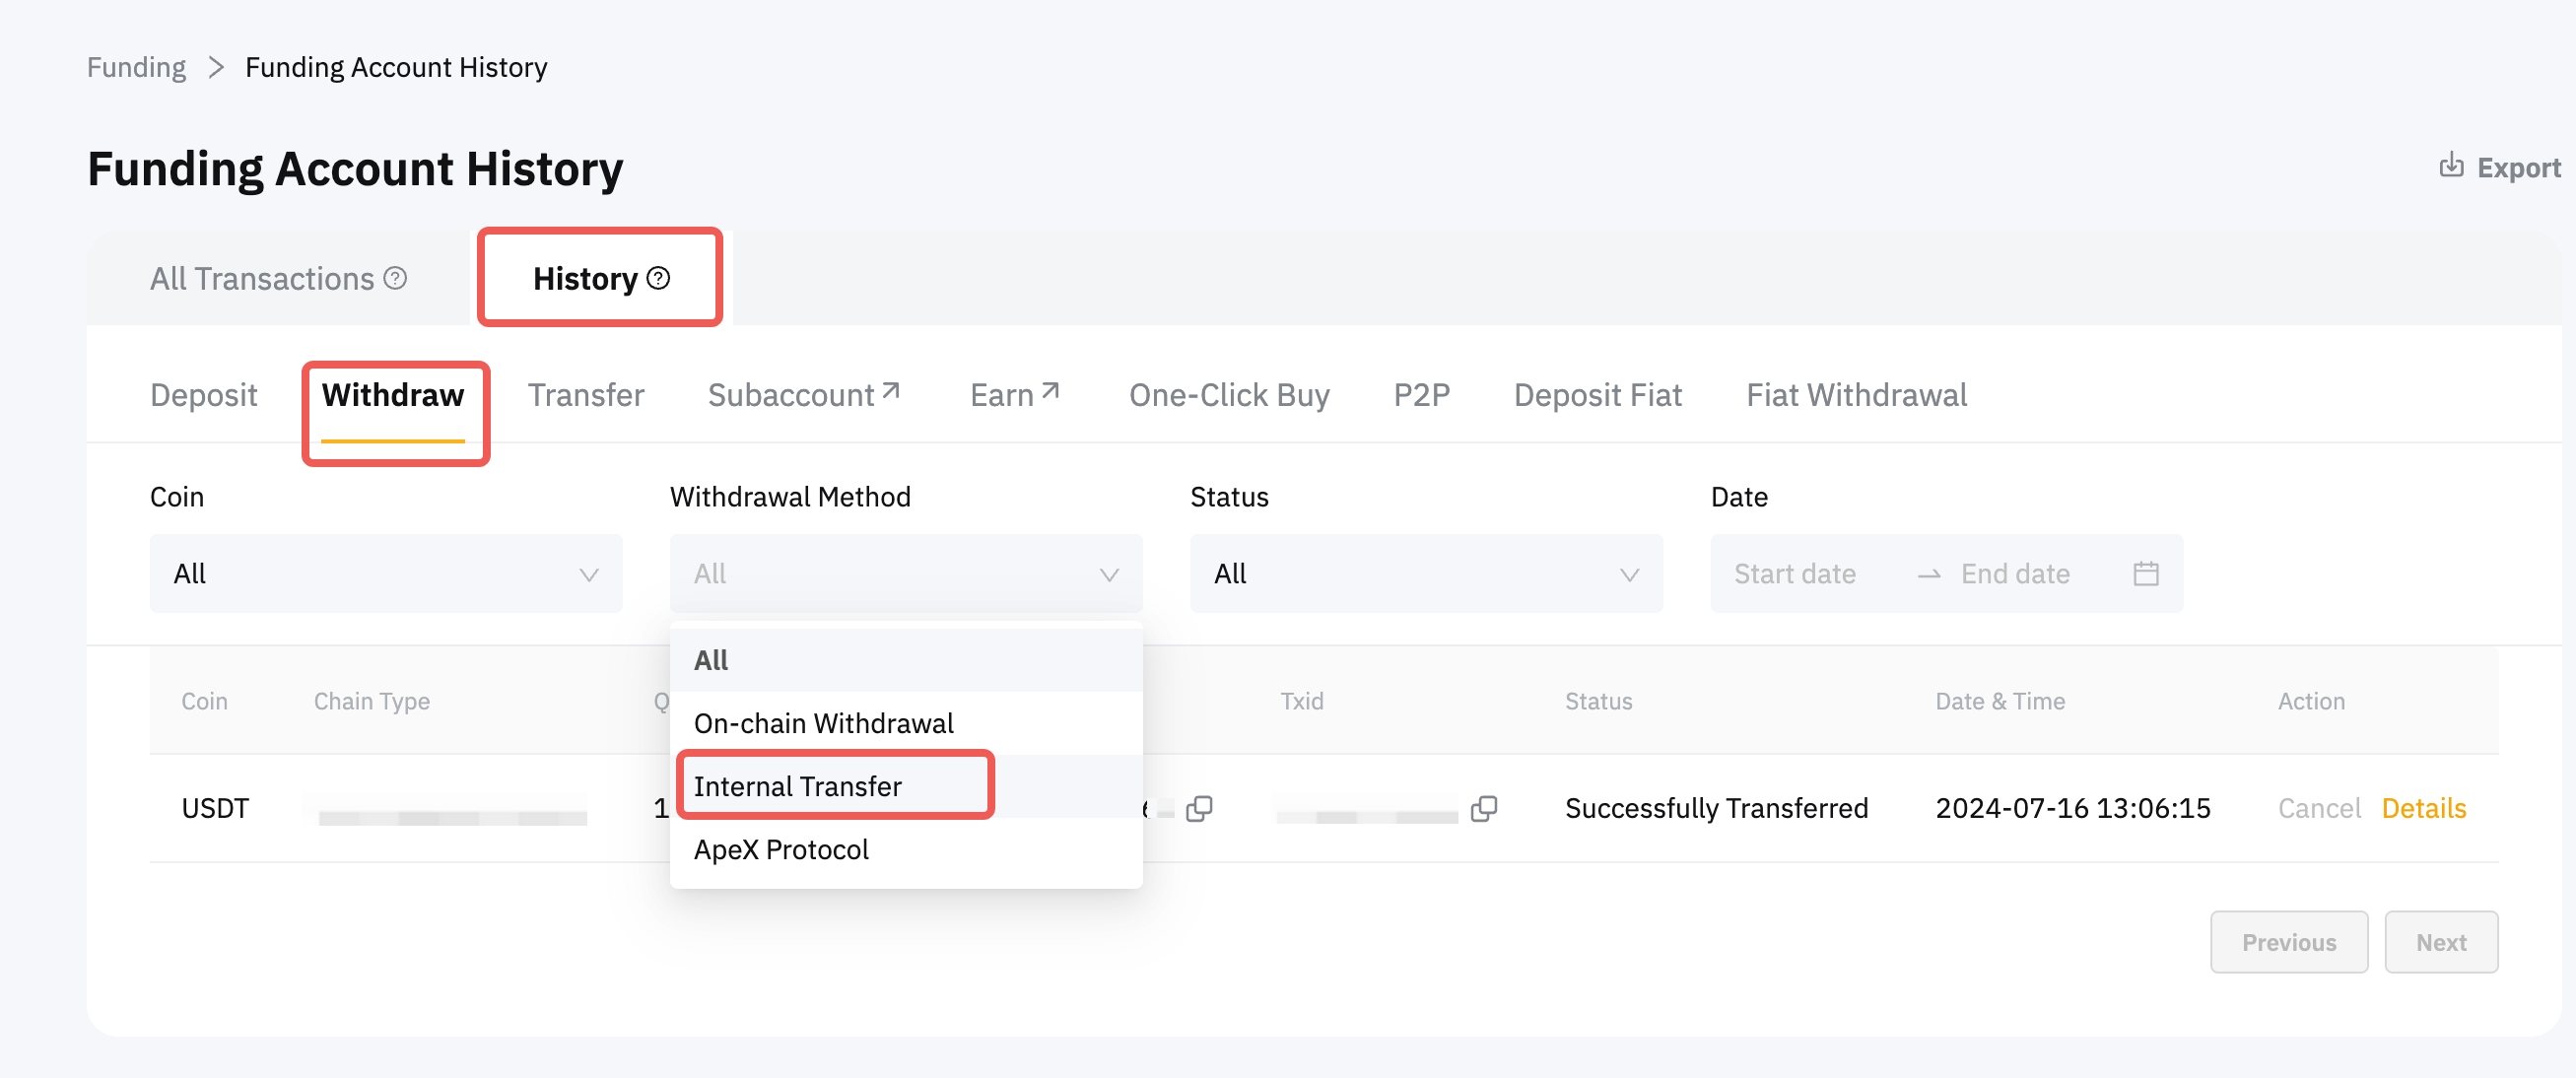Open Details for USDT withdrawal

2423,808
